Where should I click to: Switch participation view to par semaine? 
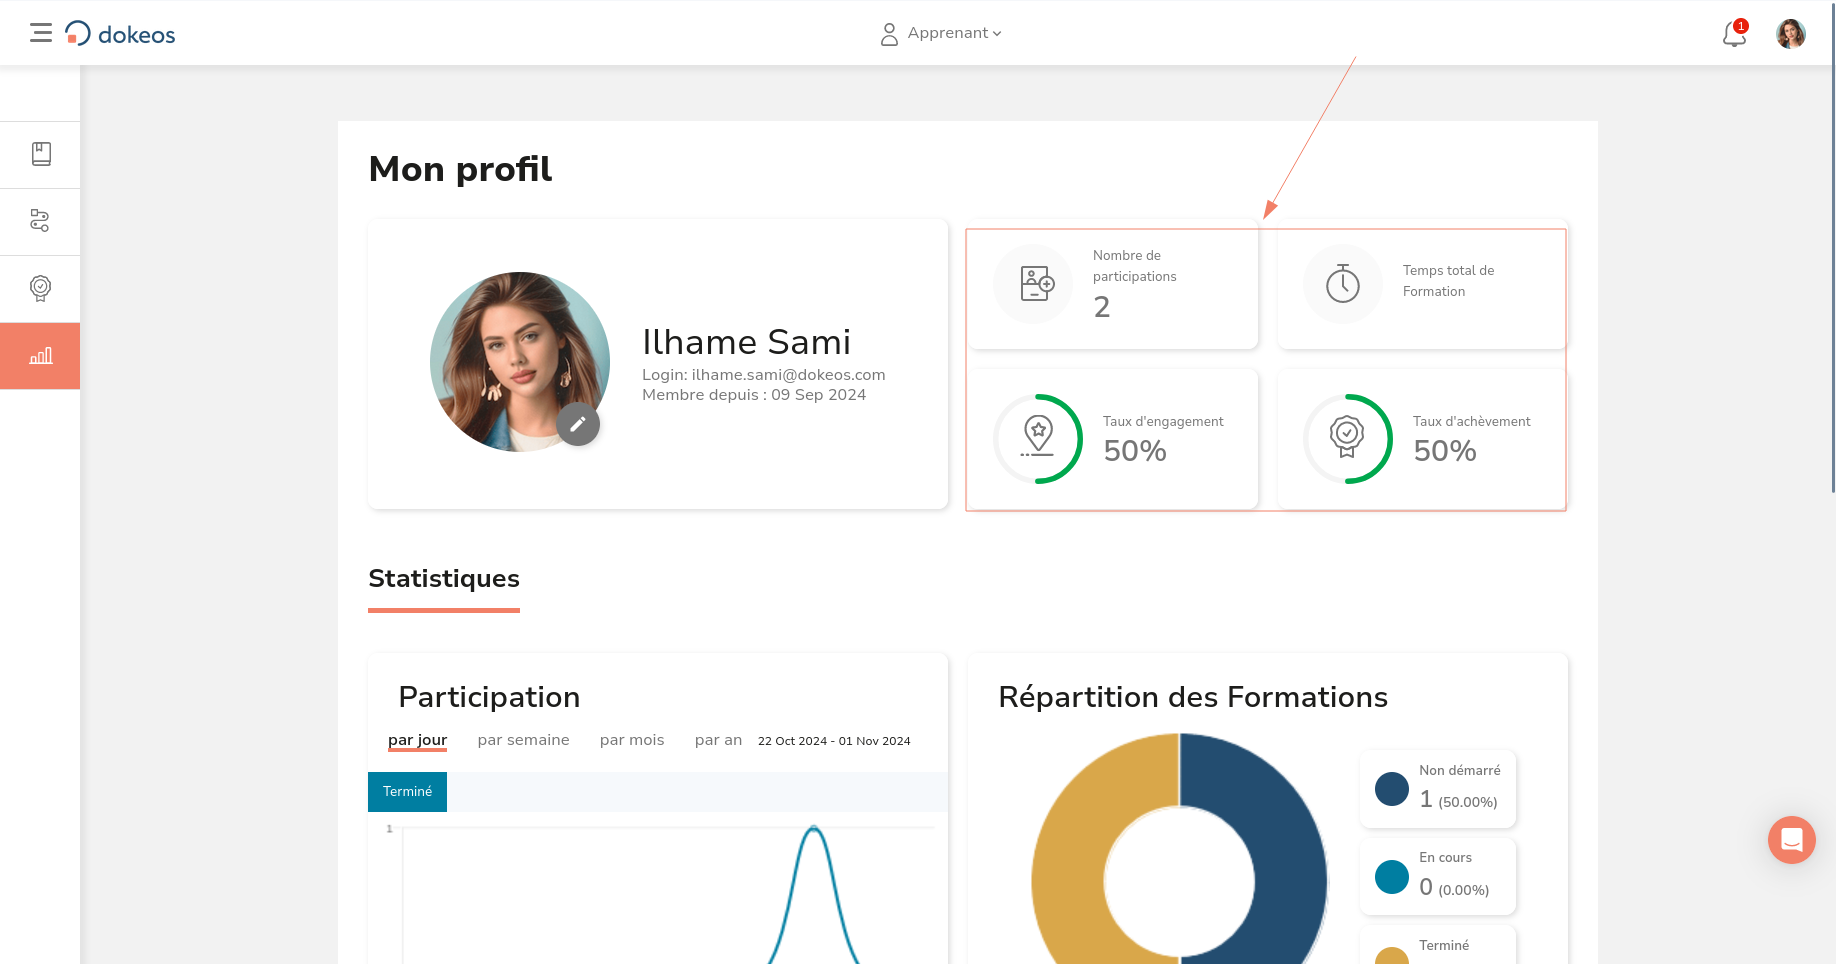click(523, 740)
